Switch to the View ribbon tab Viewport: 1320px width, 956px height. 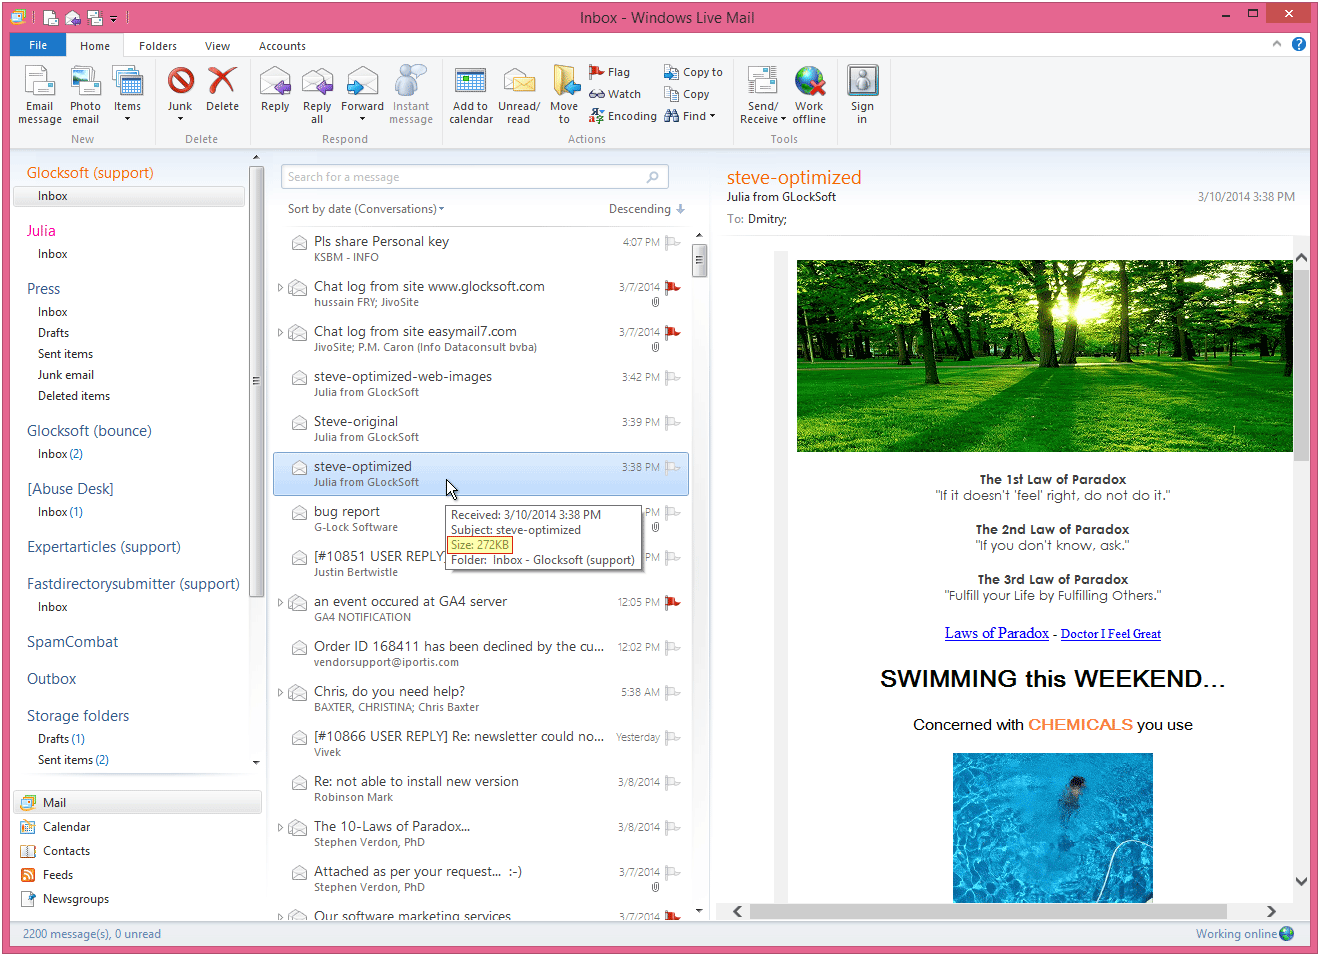(217, 46)
